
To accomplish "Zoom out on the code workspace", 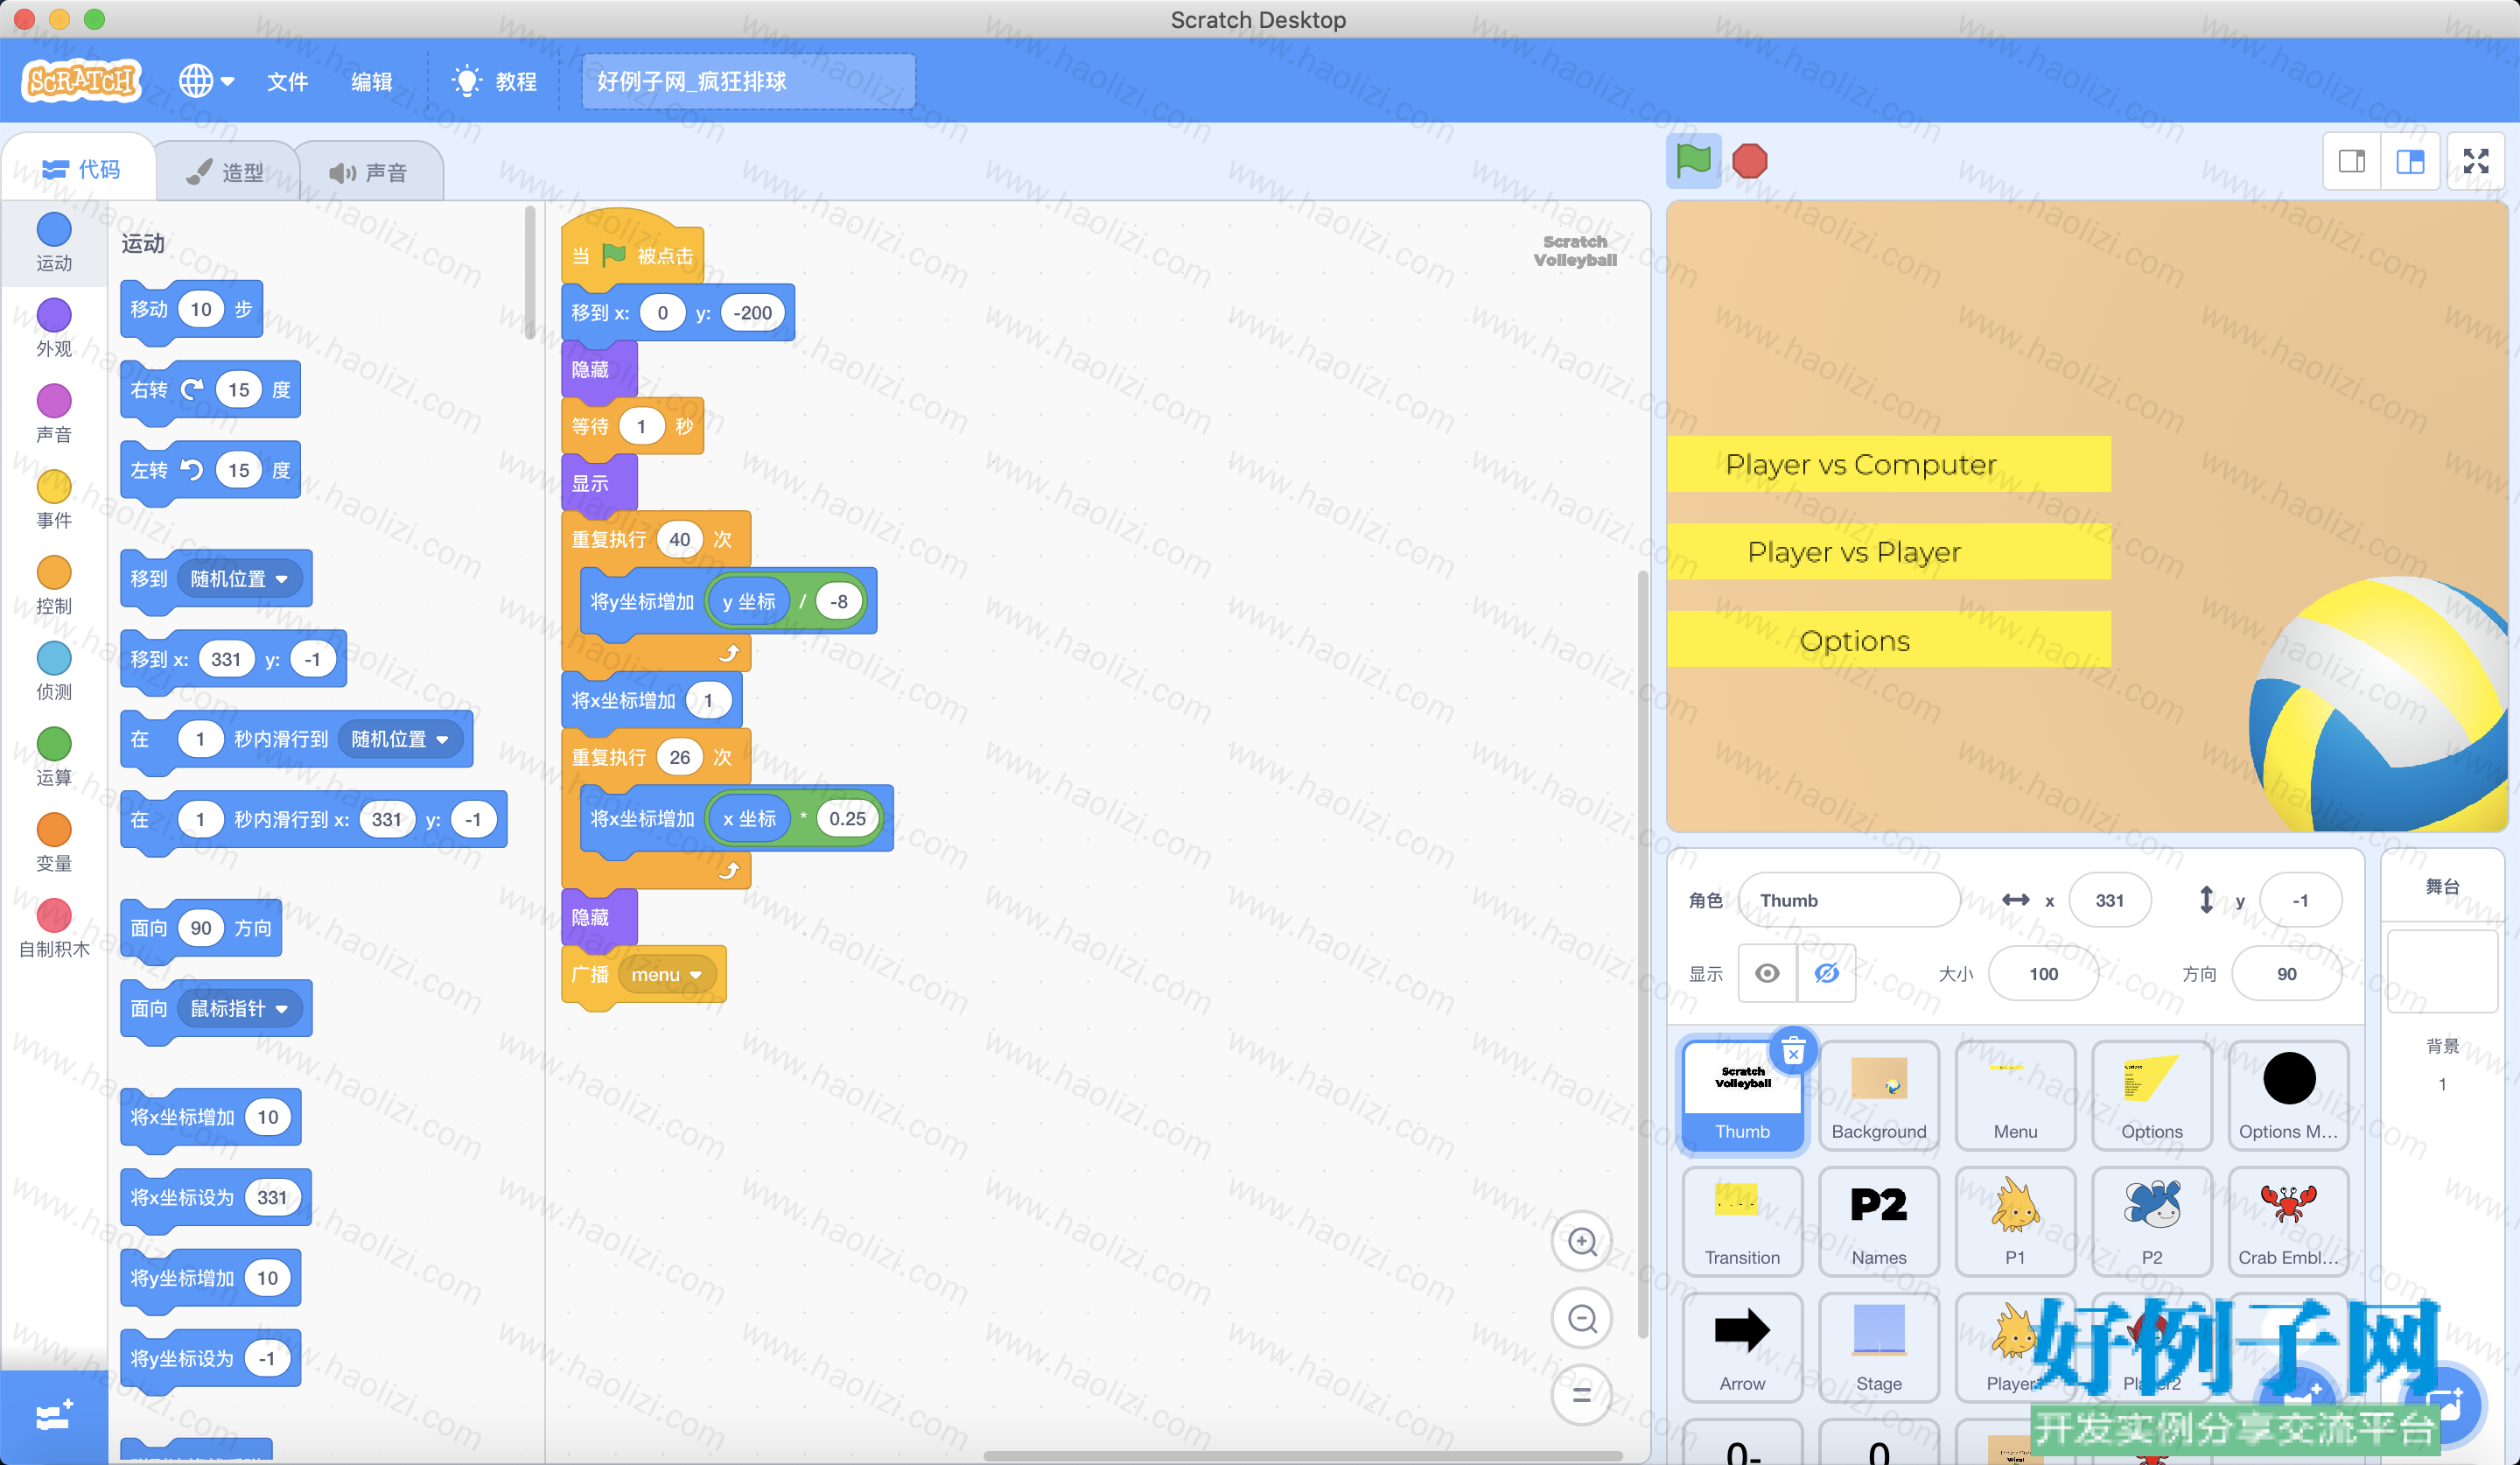I will (x=1581, y=1318).
